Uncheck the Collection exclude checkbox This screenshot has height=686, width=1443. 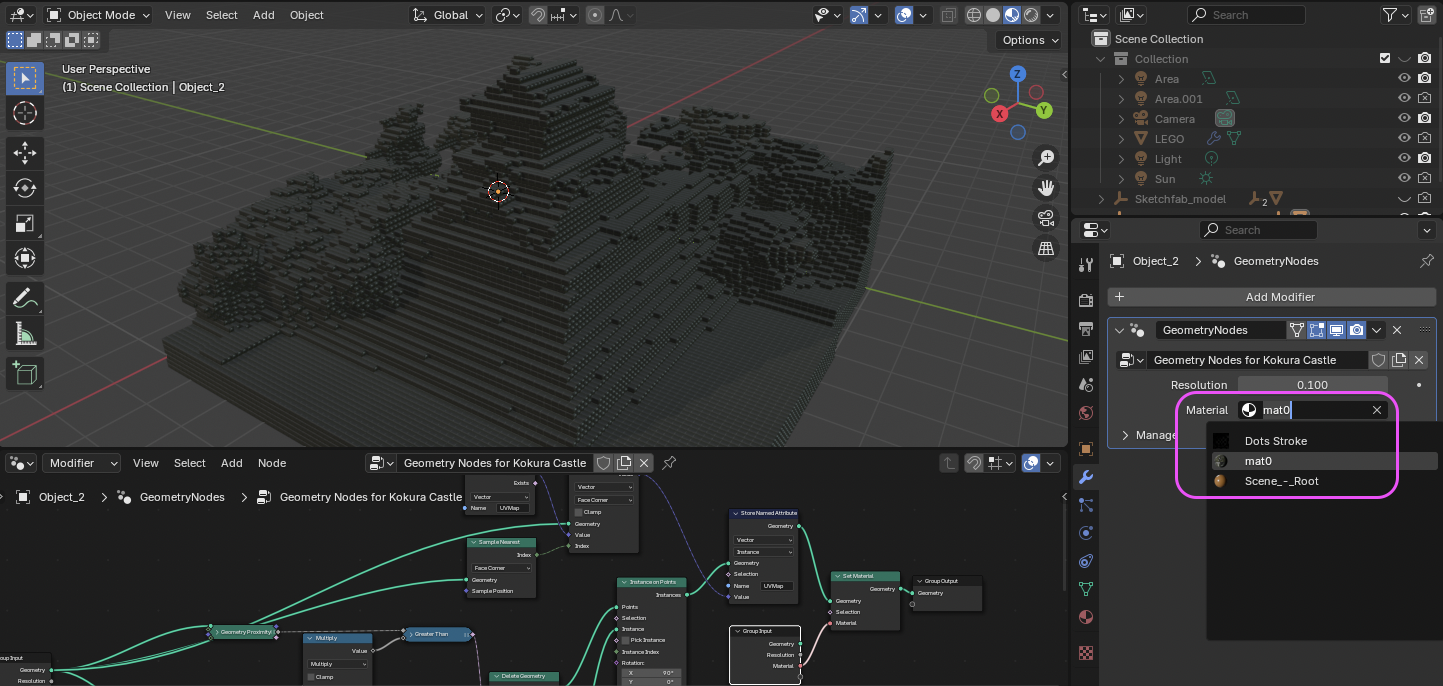click(x=1385, y=59)
